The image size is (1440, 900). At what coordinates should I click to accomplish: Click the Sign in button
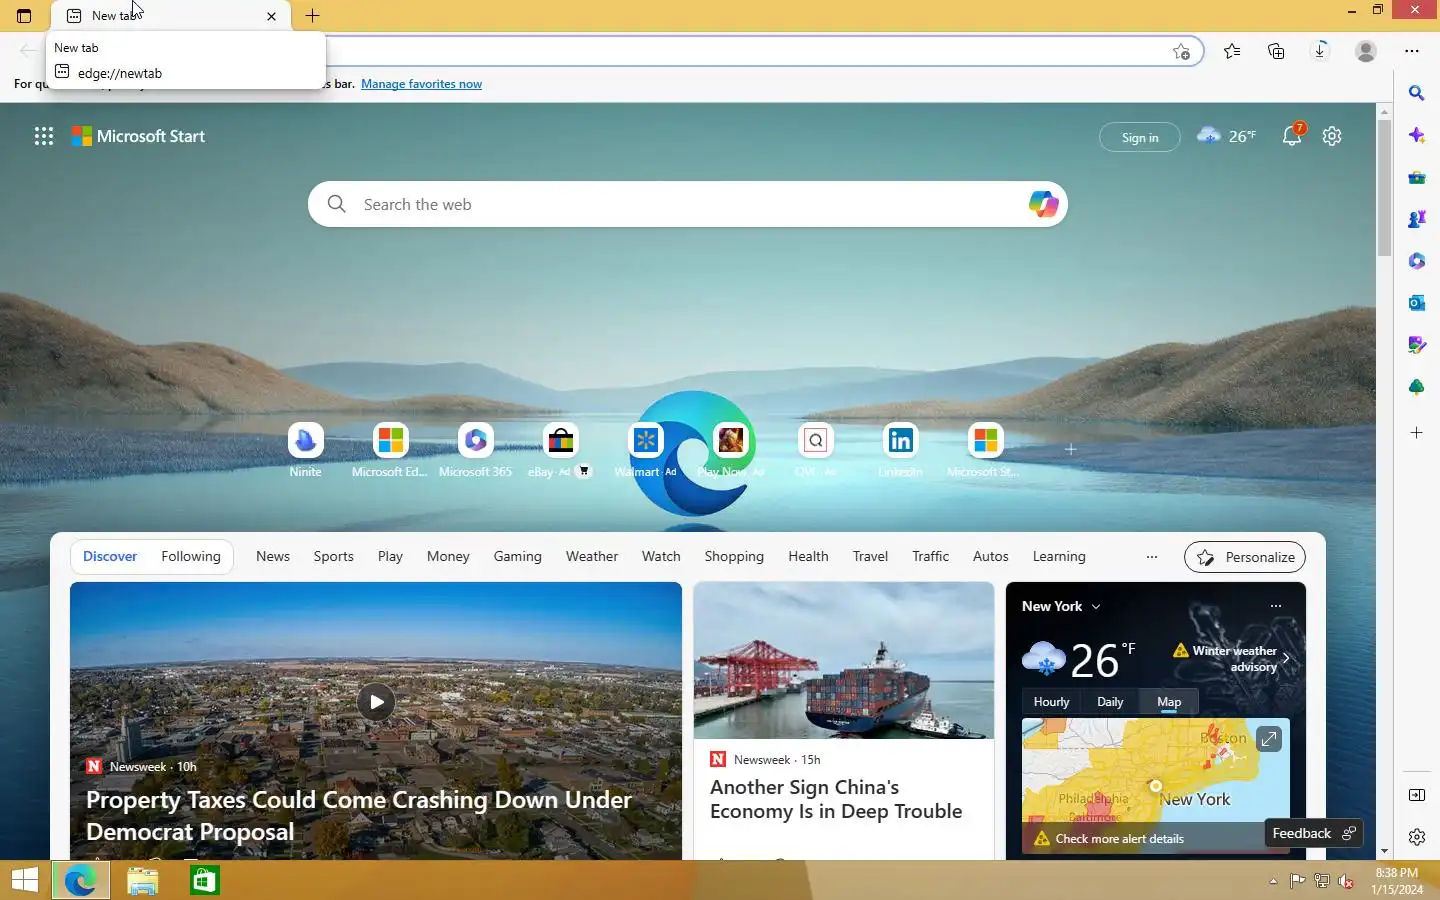(1140, 137)
